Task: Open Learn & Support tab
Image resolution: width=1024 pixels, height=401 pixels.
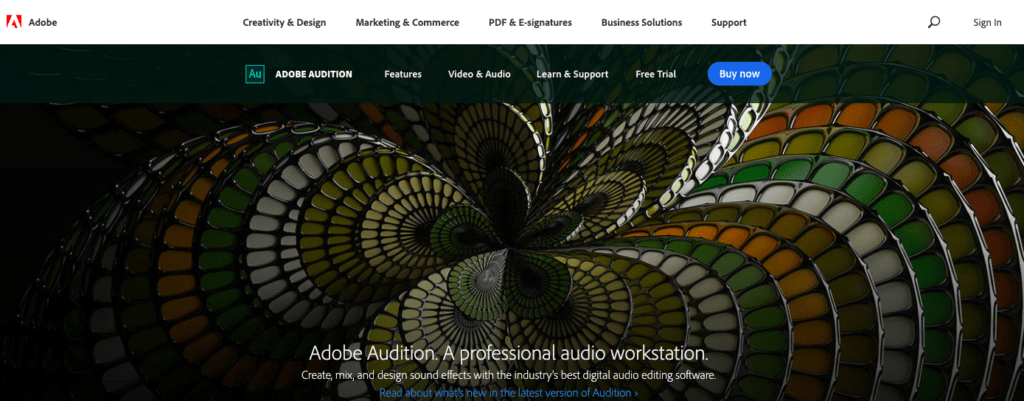Action: [x=572, y=74]
